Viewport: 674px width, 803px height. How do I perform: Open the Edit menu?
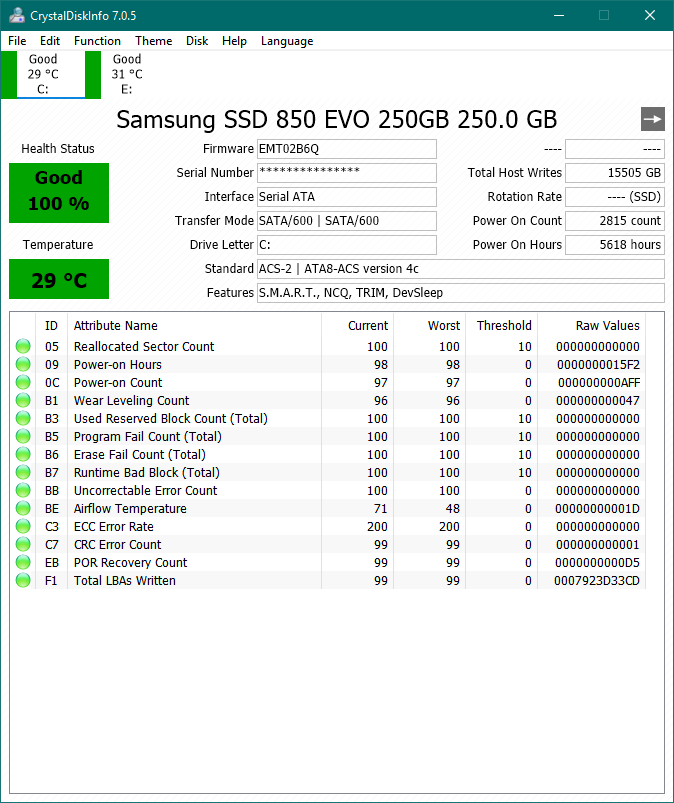(x=50, y=41)
